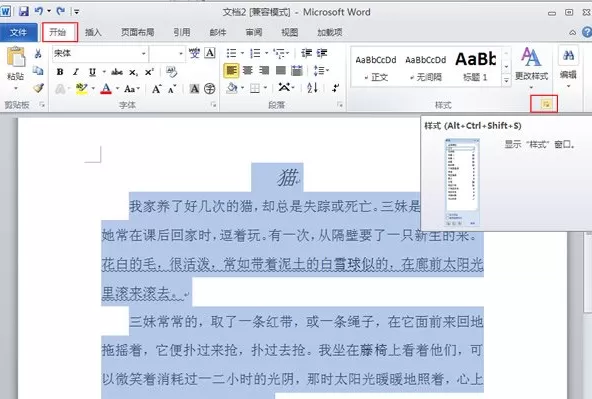Screen dimensions: 592x399
Task: Apply red font color
Action: click(x=106, y=89)
